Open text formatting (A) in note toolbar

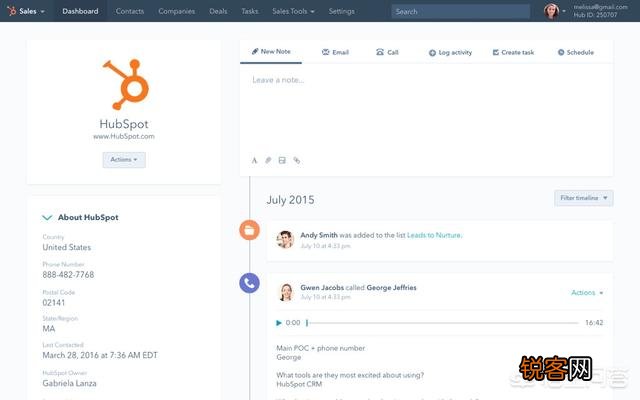[x=254, y=160]
